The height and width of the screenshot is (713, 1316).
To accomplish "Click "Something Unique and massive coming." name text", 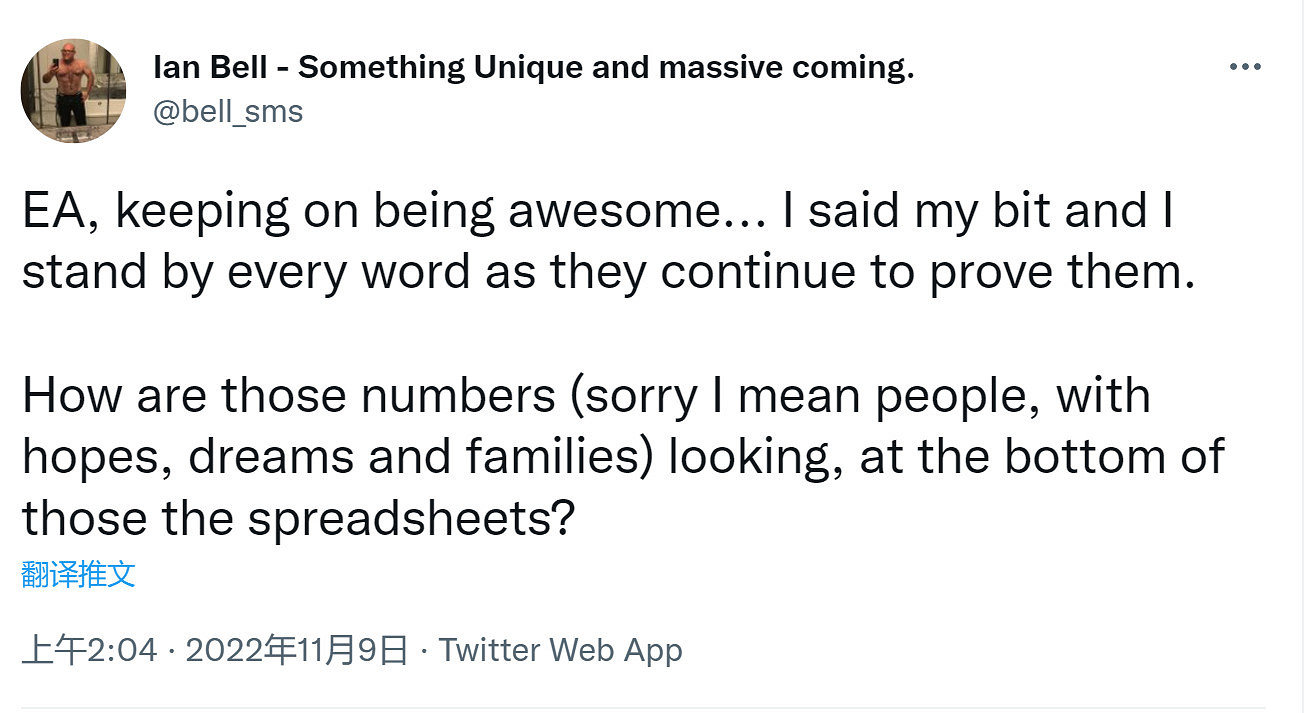I will [x=606, y=68].
